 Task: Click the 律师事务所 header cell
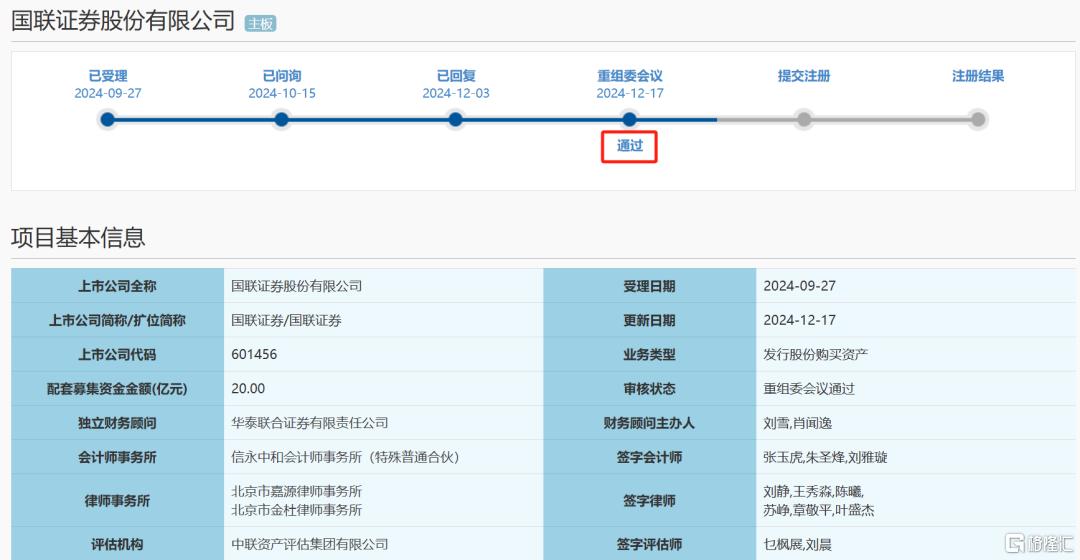[117, 501]
